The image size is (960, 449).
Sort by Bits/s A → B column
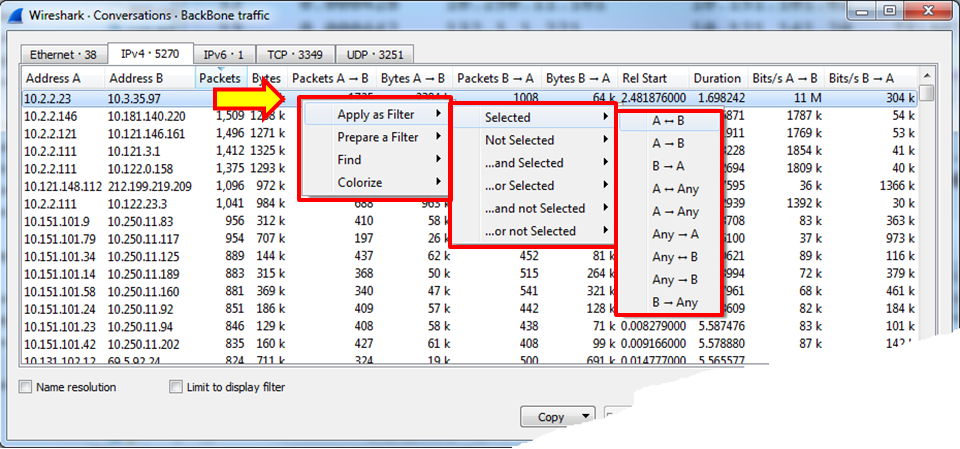[x=786, y=78]
